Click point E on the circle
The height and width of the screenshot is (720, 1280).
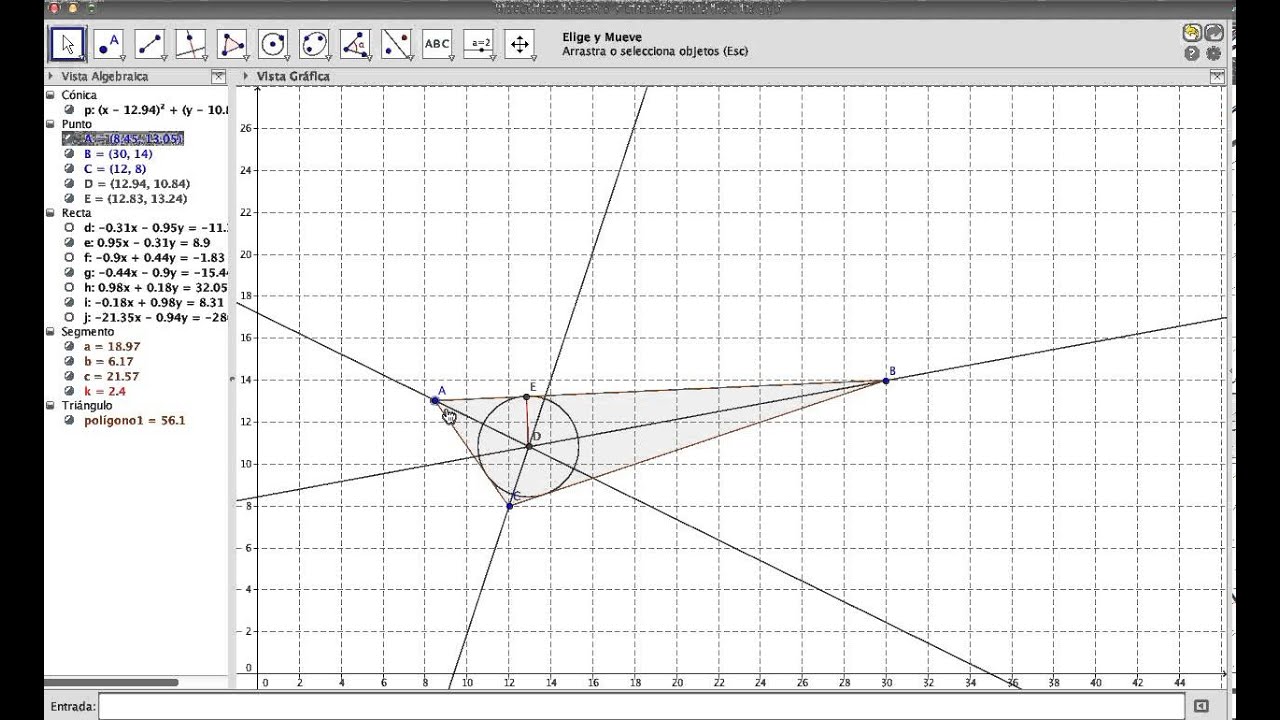point(527,397)
